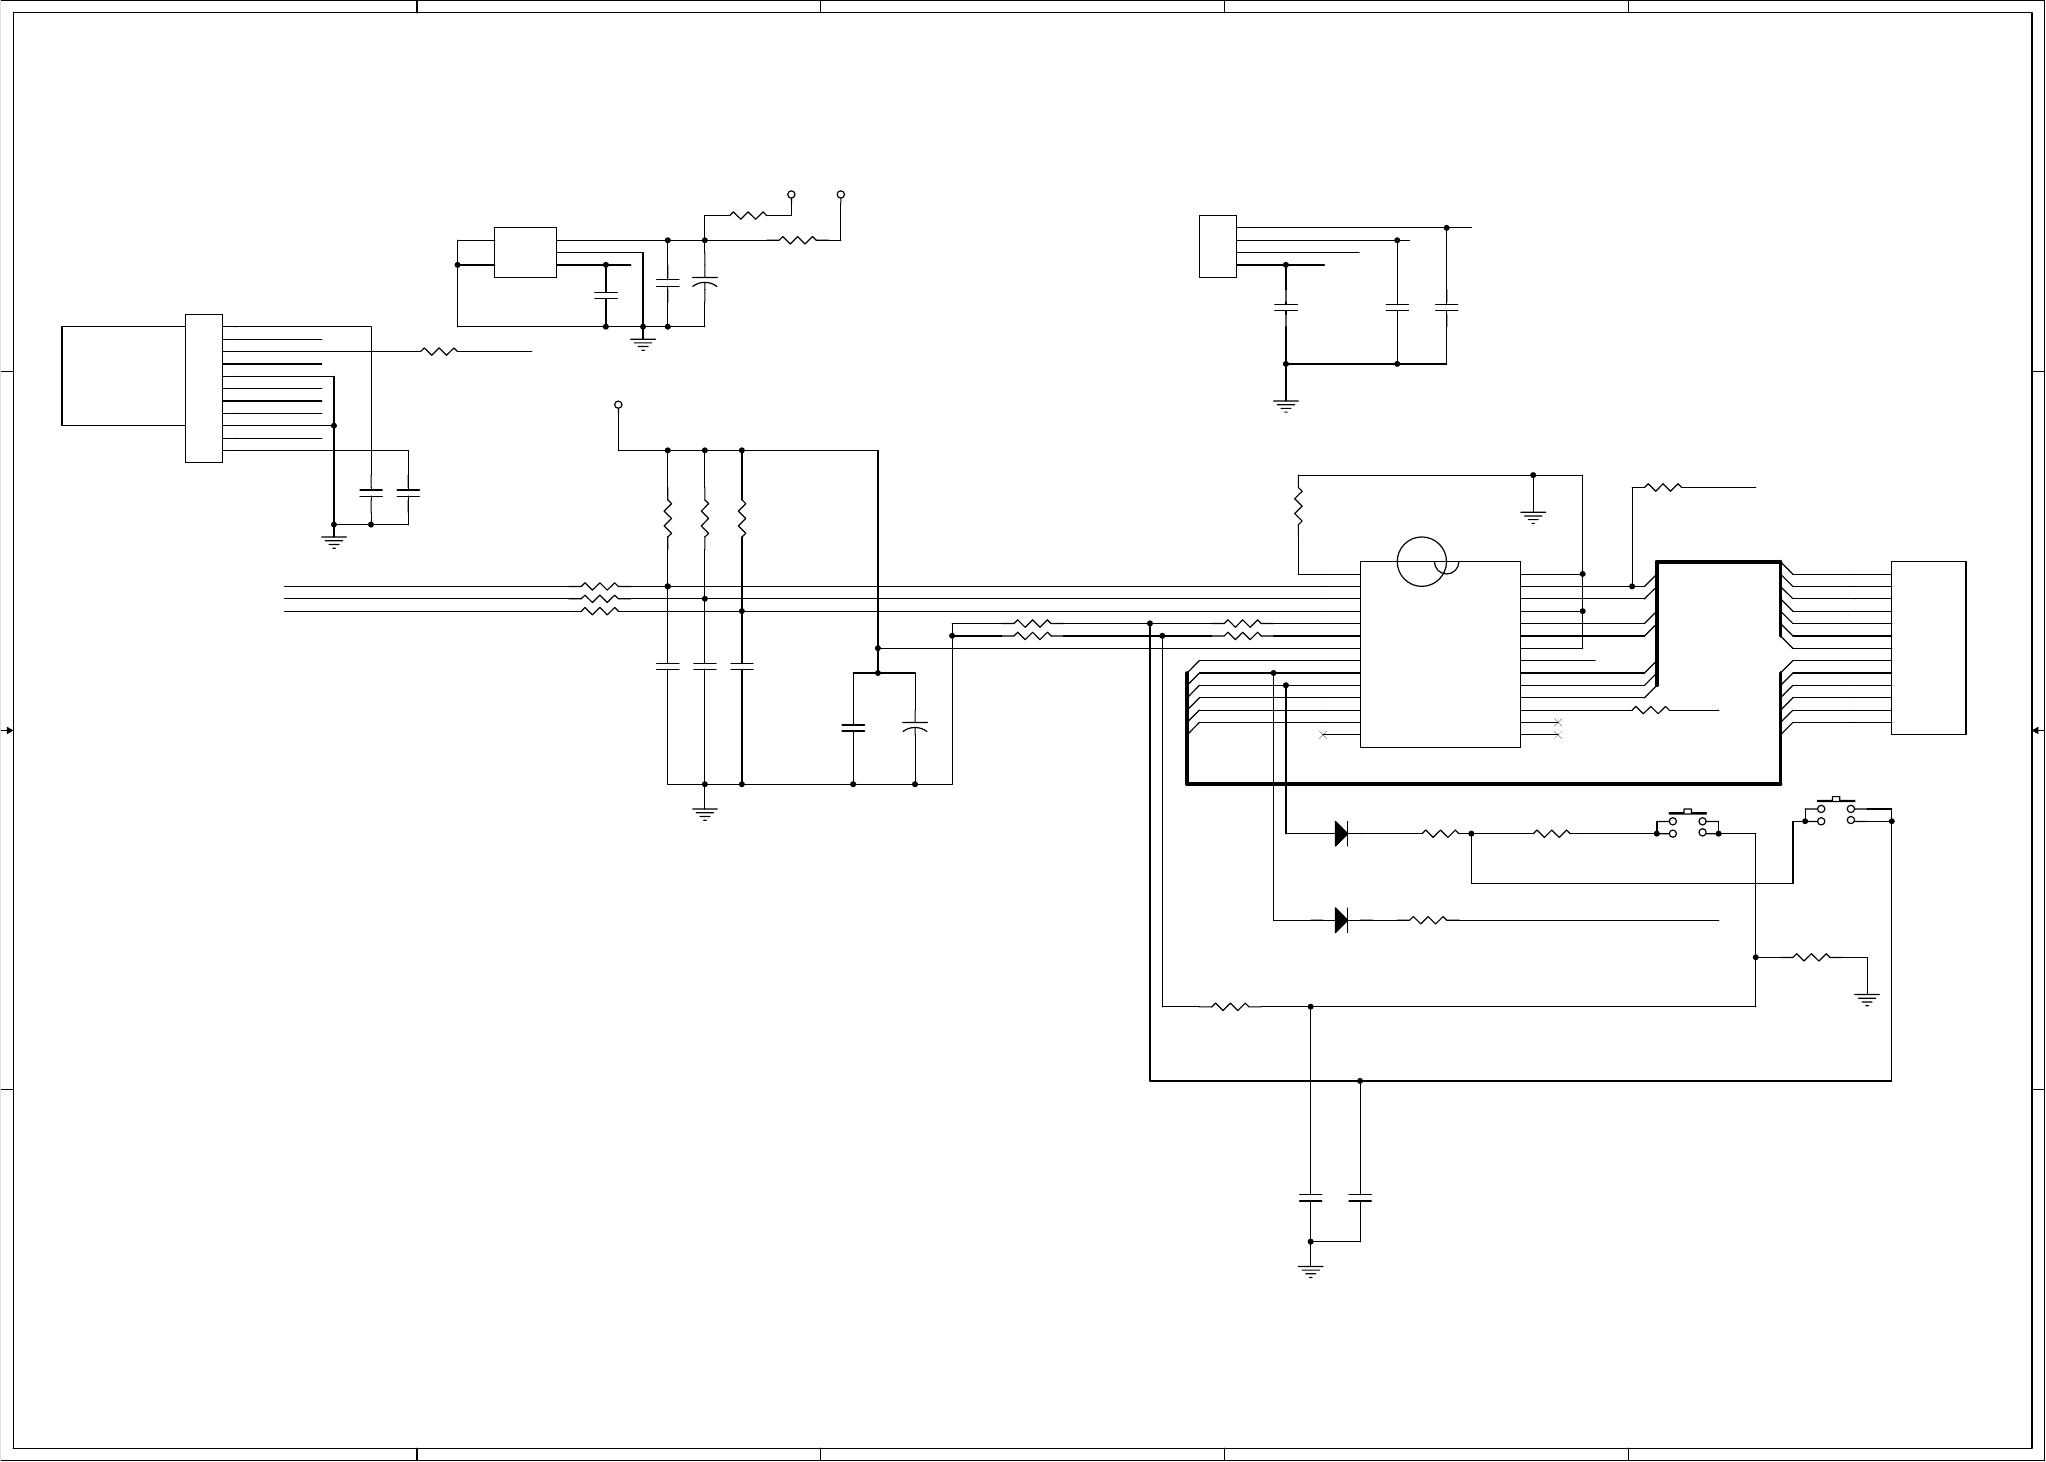Click the large connector block at far right
The height and width of the screenshot is (1462, 2046).
click(x=1928, y=648)
